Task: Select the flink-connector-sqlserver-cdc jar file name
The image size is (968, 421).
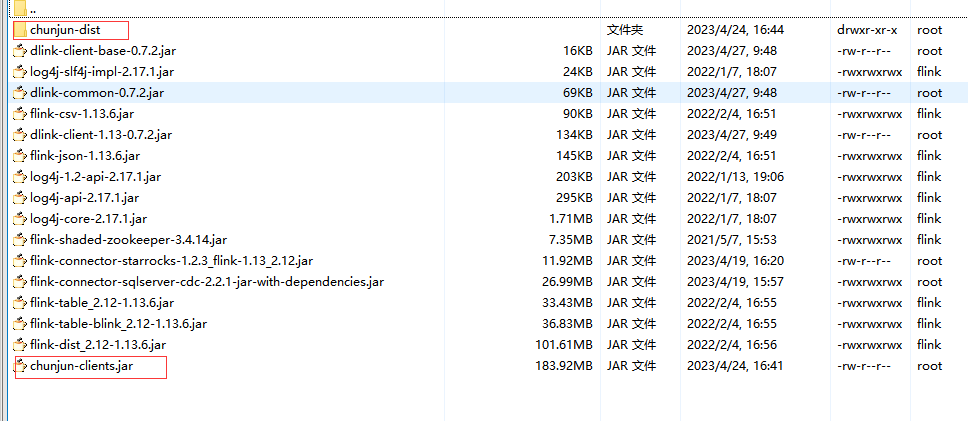Action: pos(207,282)
